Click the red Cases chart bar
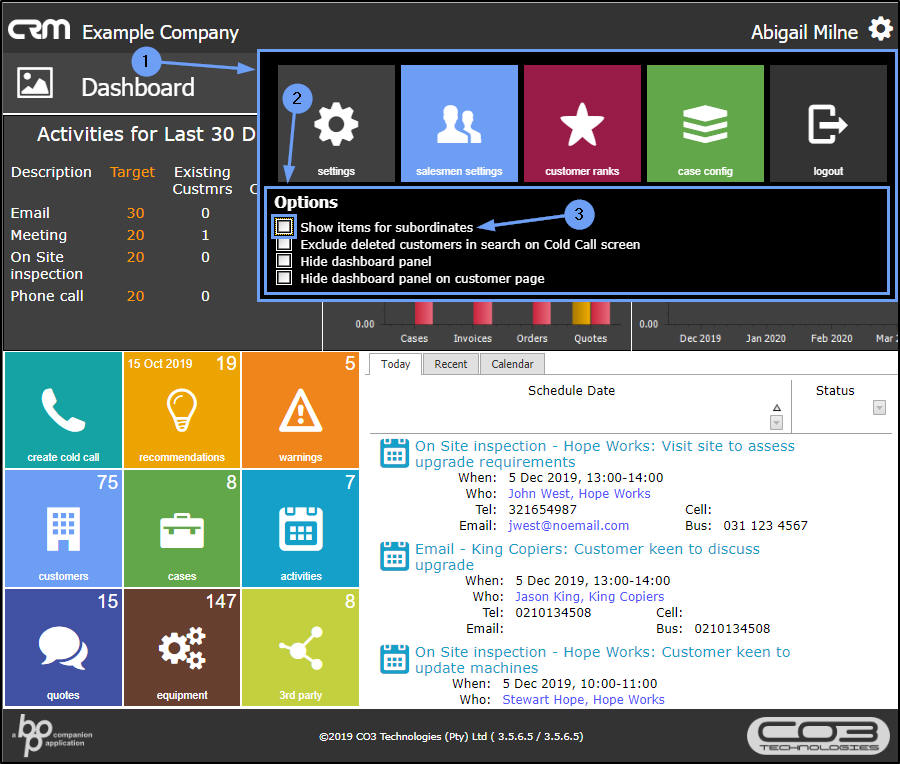 coord(424,313)
